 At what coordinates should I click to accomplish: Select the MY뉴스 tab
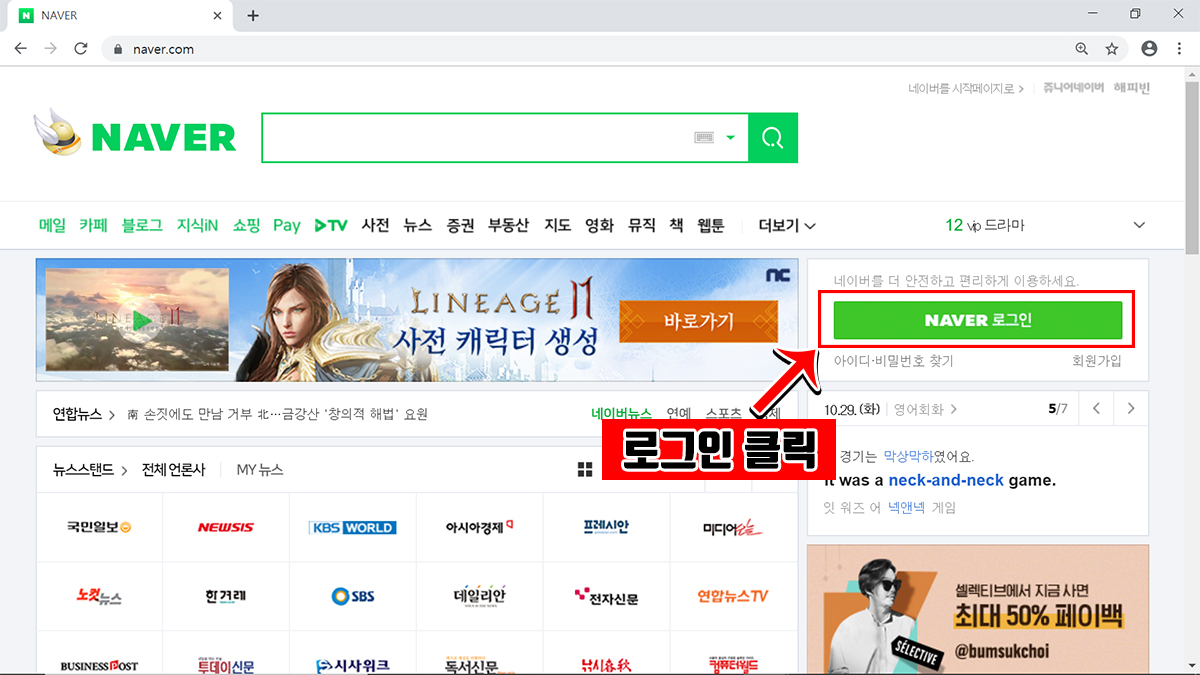260,469
